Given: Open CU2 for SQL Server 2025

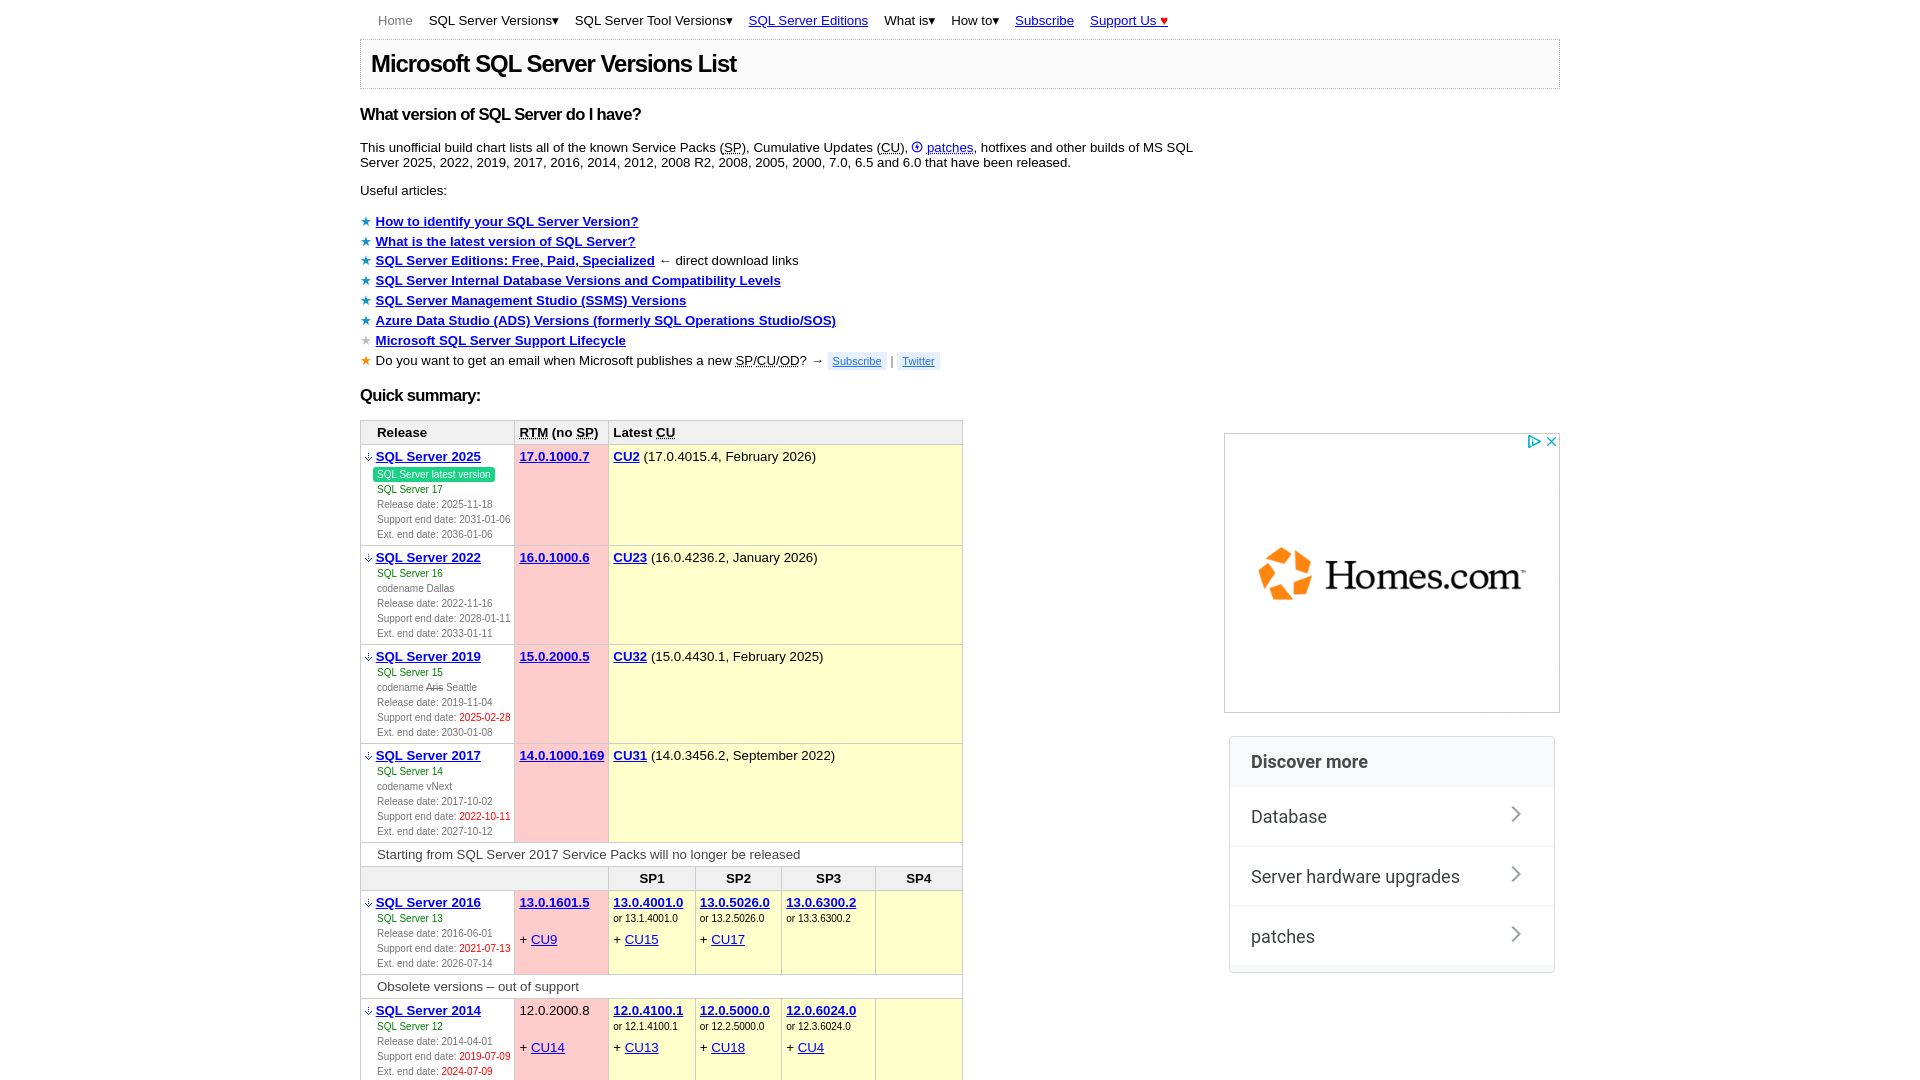Looking at the screenshot, I should (x=626, y=457).
